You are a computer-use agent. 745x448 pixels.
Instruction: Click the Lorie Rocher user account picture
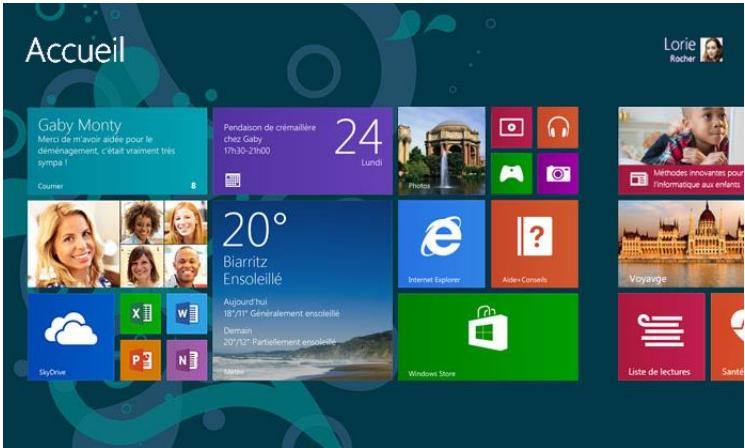point(712,50)
